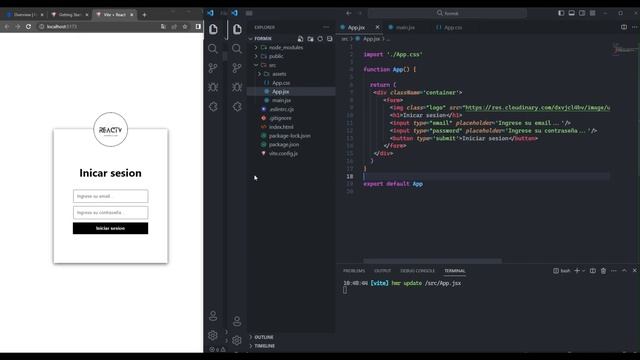Click the editor horizontal scrollbar

pyautogui.click(x=432, y=261)
